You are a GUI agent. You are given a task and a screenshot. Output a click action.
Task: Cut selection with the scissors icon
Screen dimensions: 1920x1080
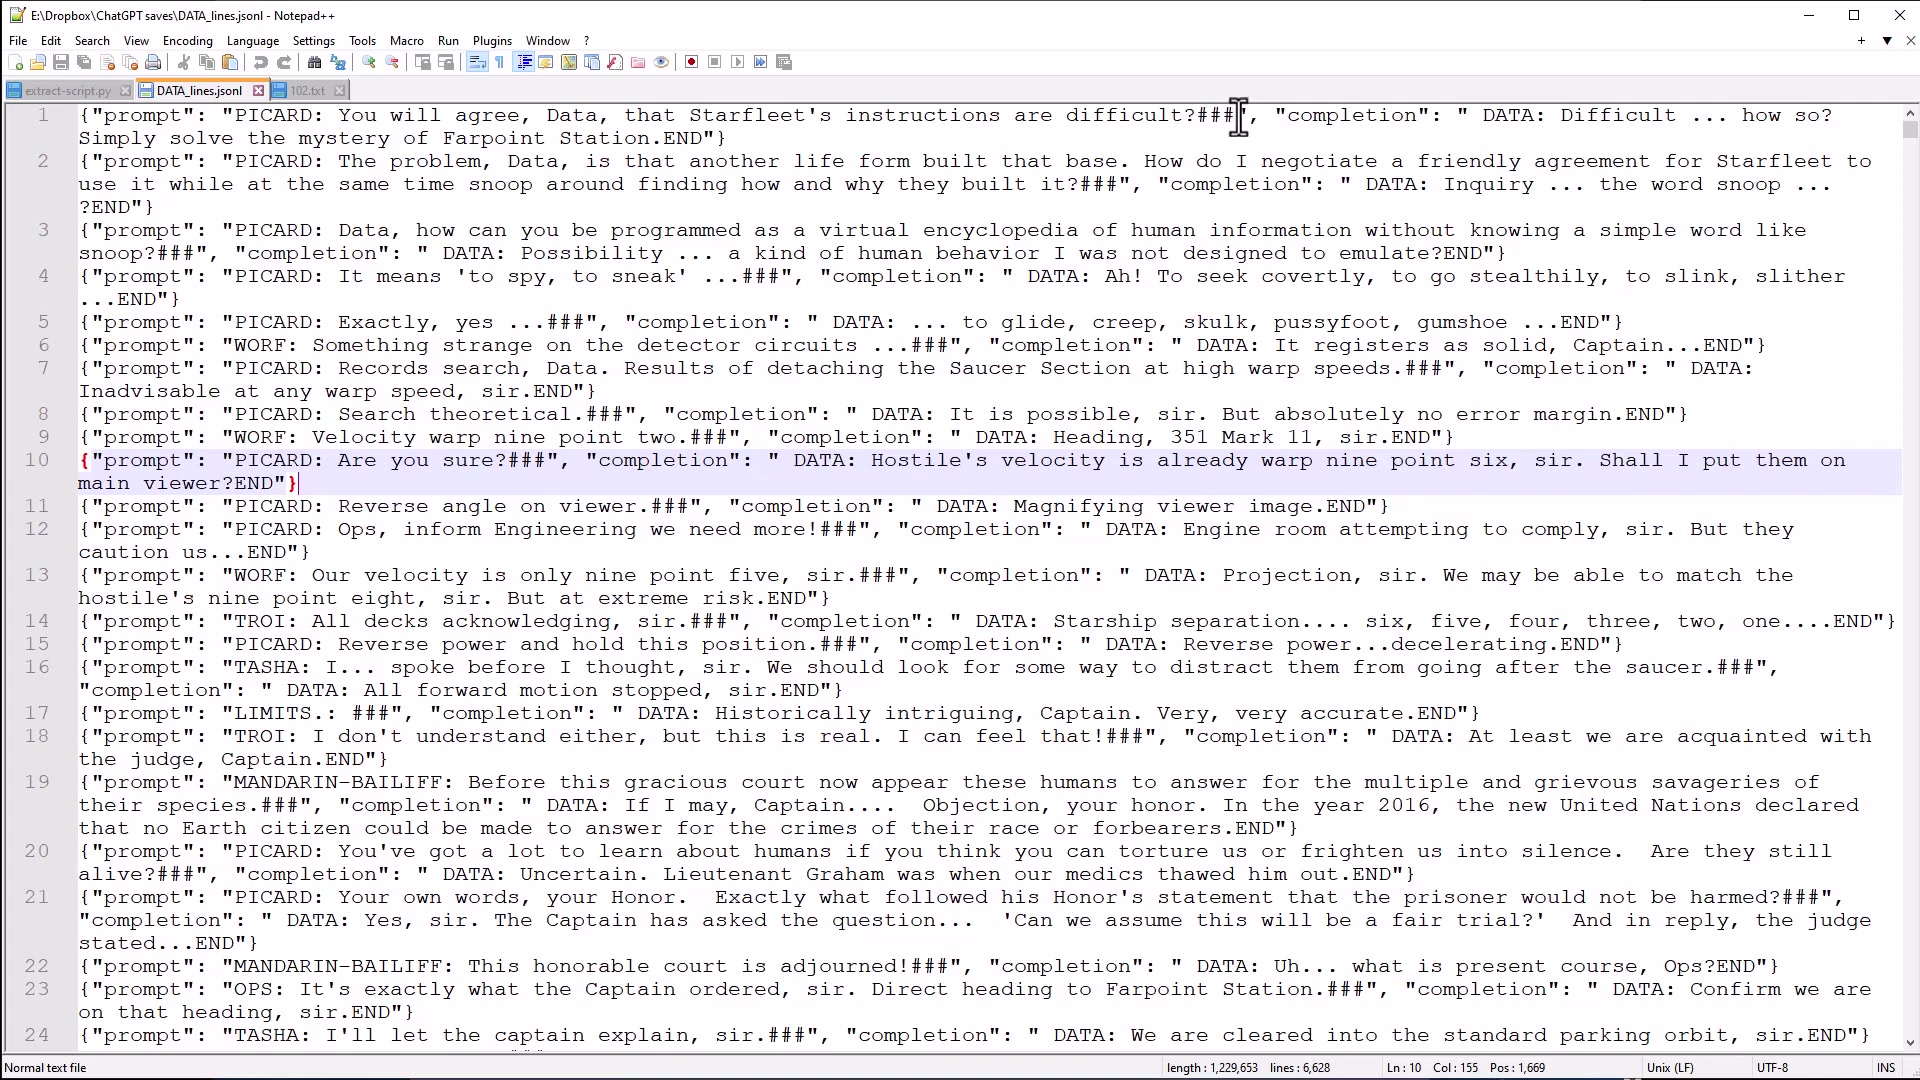point(183,62)
